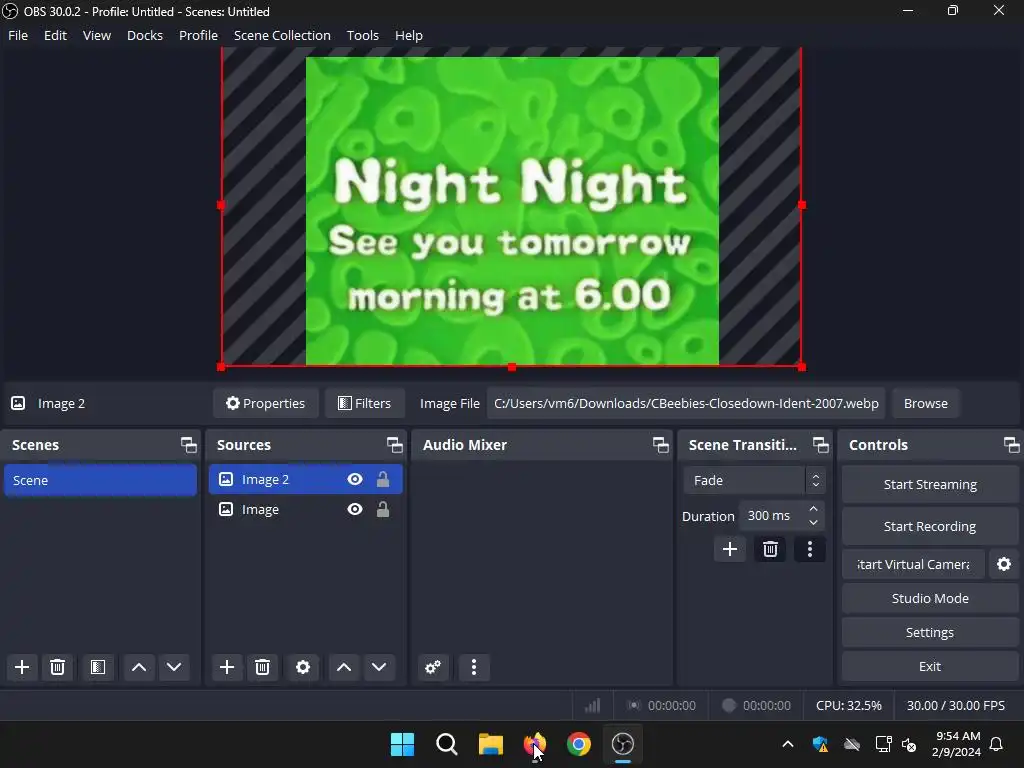Click the taskbar clock showing 9:54 AM

tap(956, 744)
